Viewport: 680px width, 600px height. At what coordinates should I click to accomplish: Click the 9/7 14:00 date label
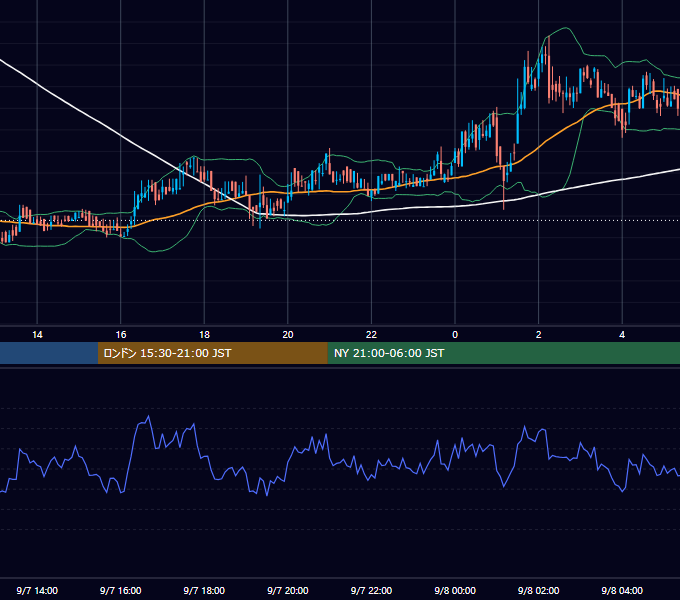click(x=37, y=590)
